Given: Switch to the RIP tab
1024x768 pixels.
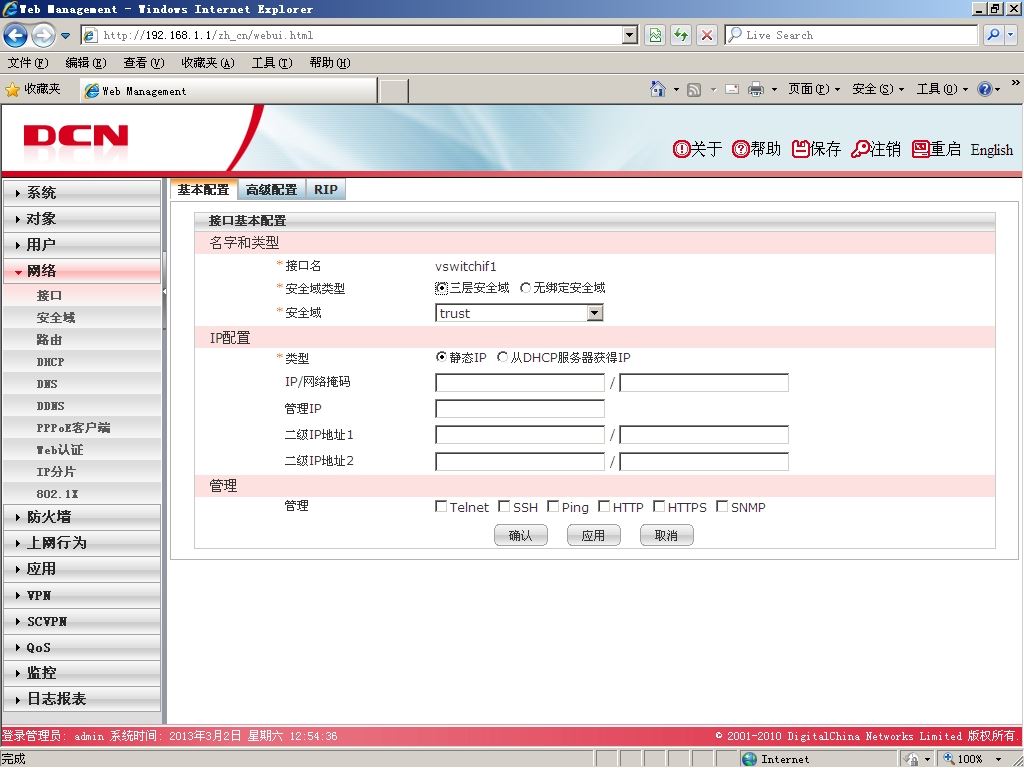Looking at the screenshot, I should point(325,189).
